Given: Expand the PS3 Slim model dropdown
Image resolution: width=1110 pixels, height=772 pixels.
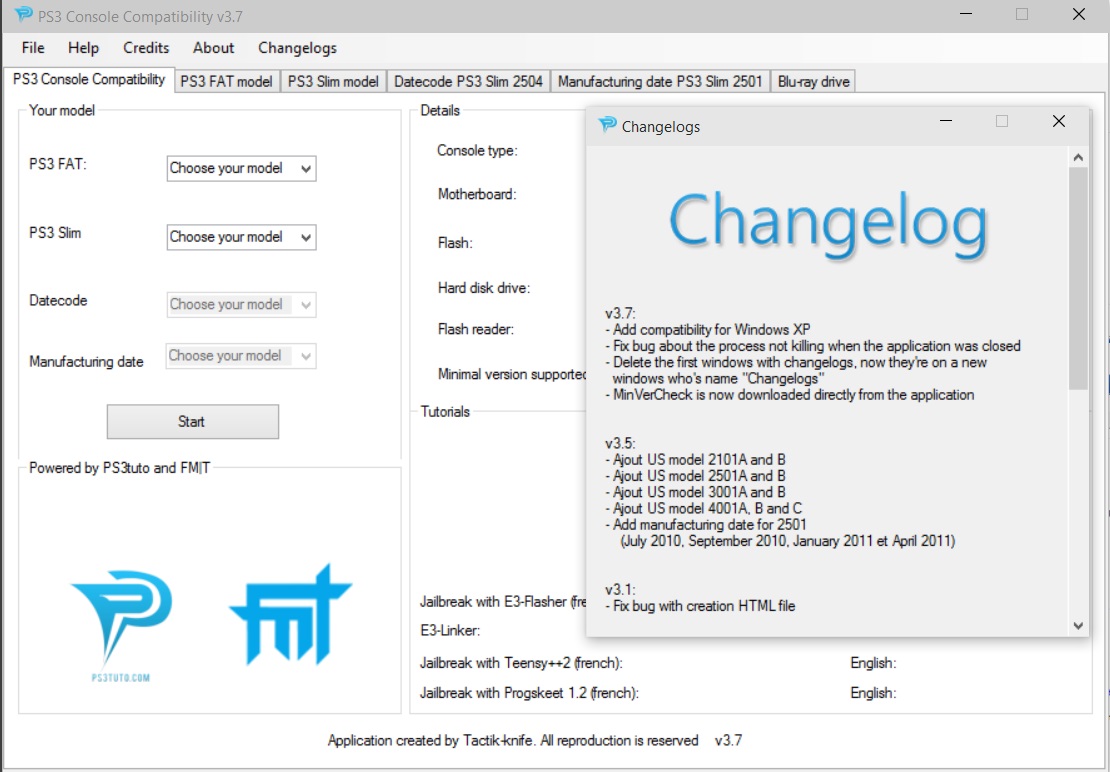Looking at the screenshot, I should pos(241,237).
